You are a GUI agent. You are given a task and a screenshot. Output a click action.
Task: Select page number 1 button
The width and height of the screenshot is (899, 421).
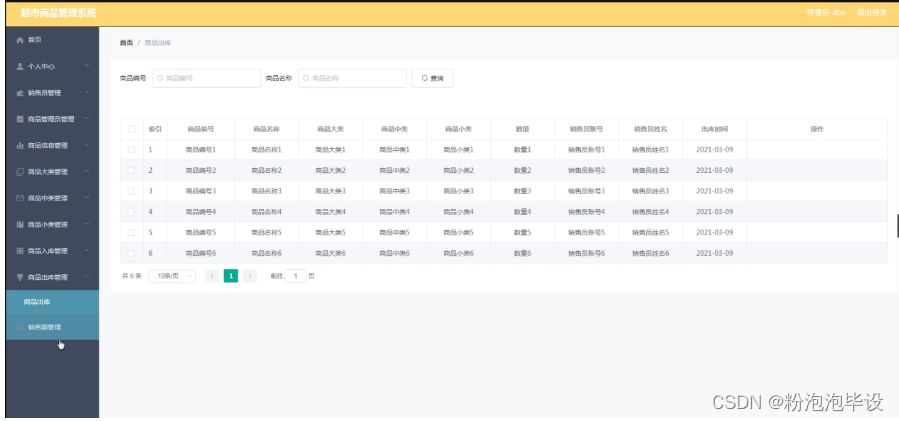point(230,276)
